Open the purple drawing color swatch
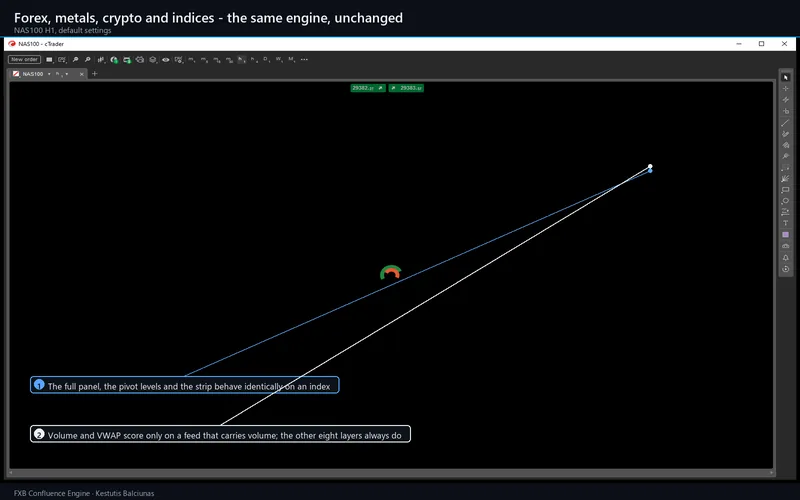The height and width of the screenshot is (500, 800). pos(786,234)
